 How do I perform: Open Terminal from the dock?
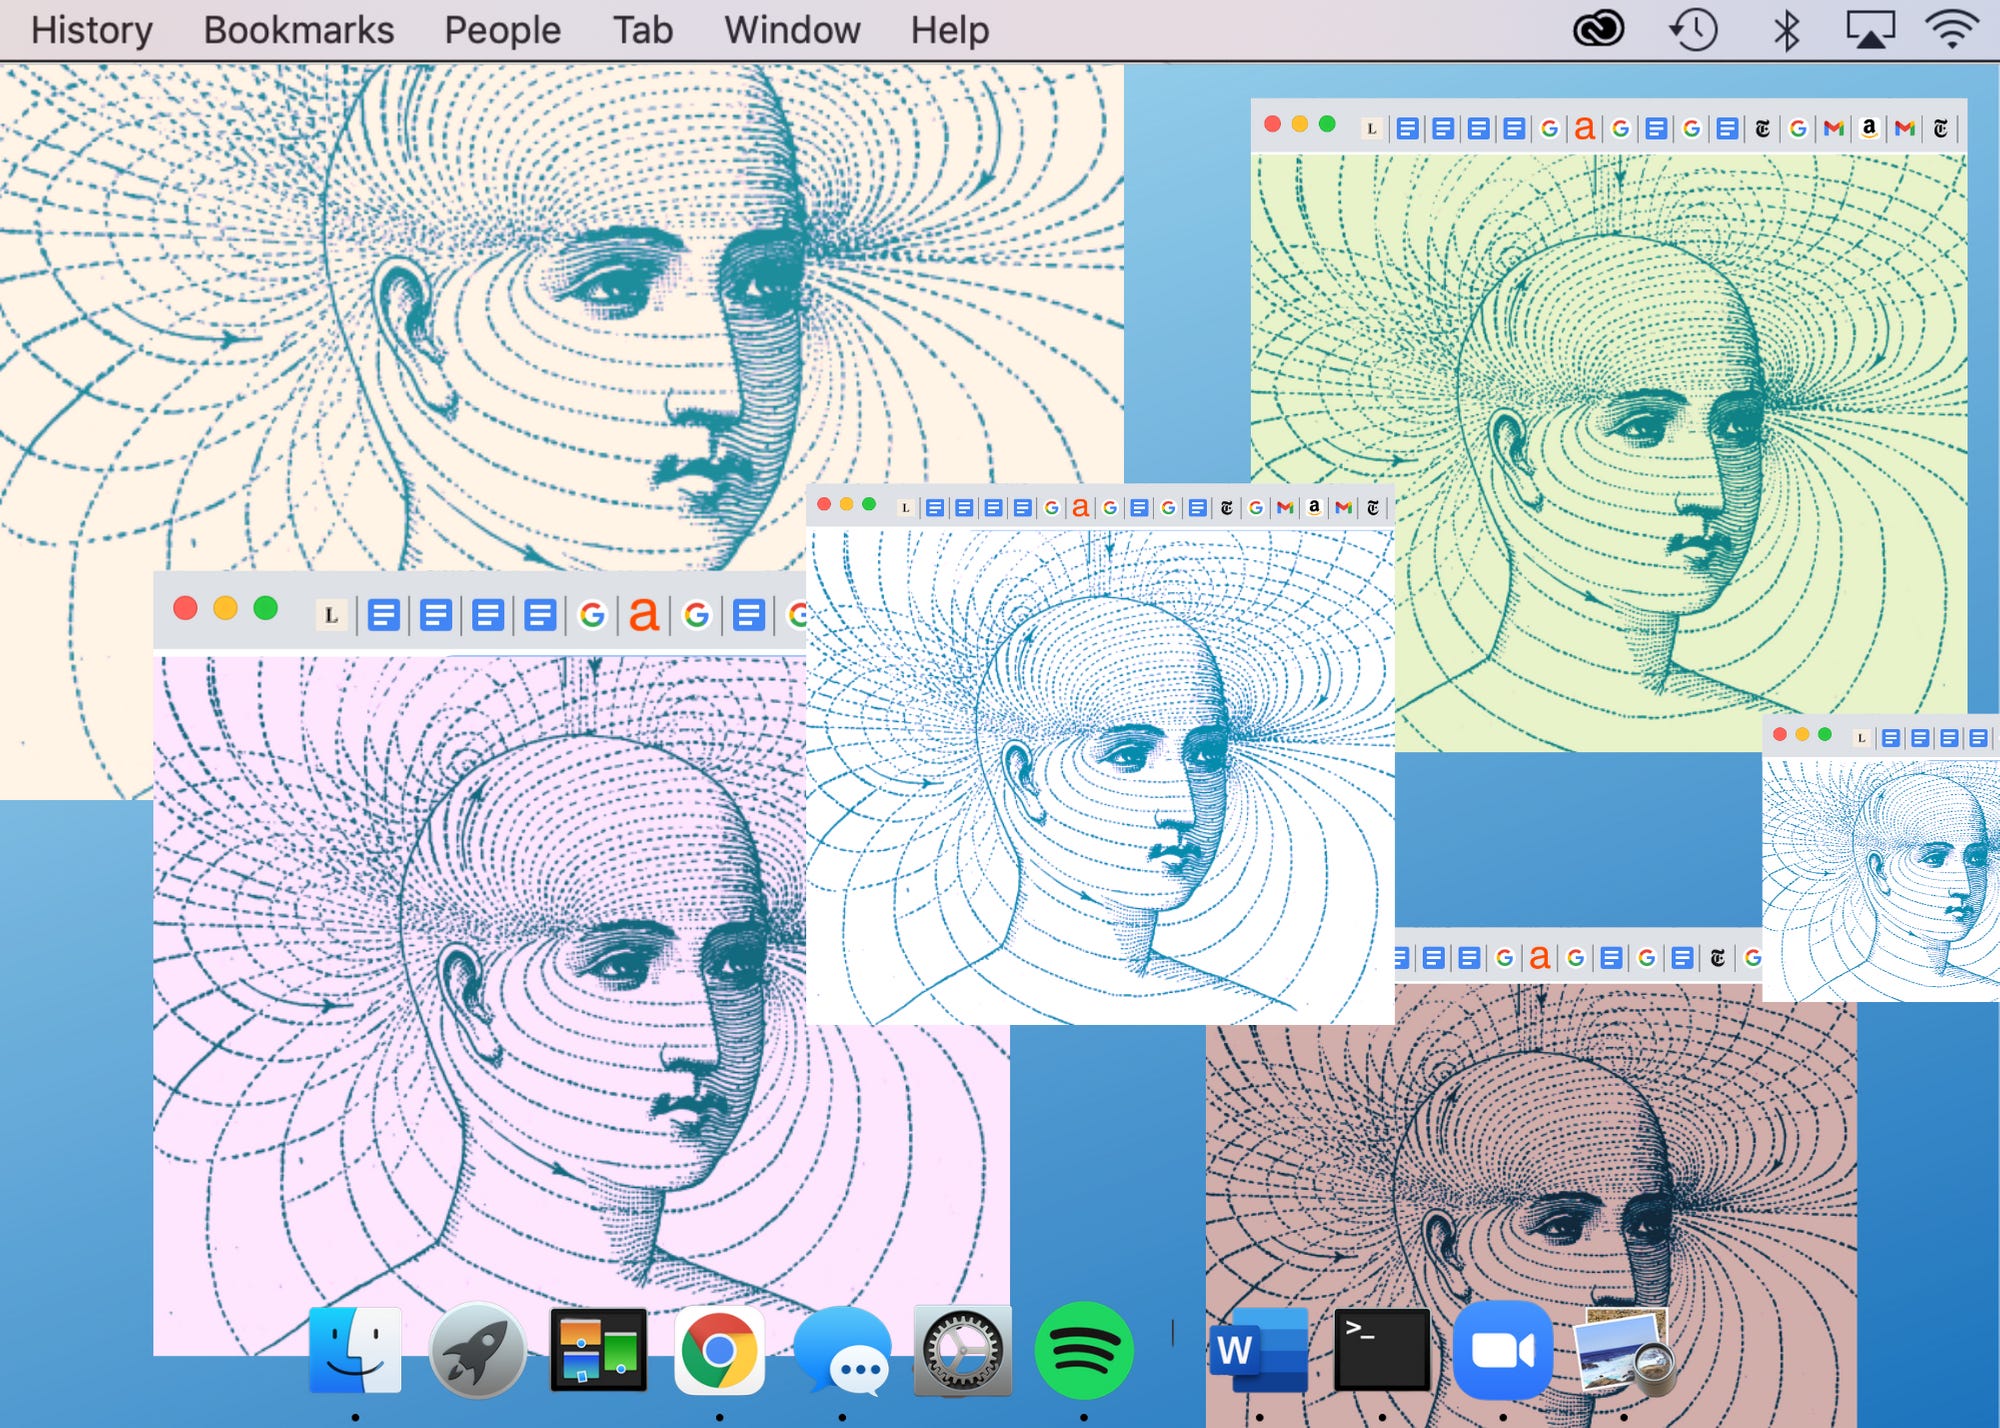coord(1381,1350)
